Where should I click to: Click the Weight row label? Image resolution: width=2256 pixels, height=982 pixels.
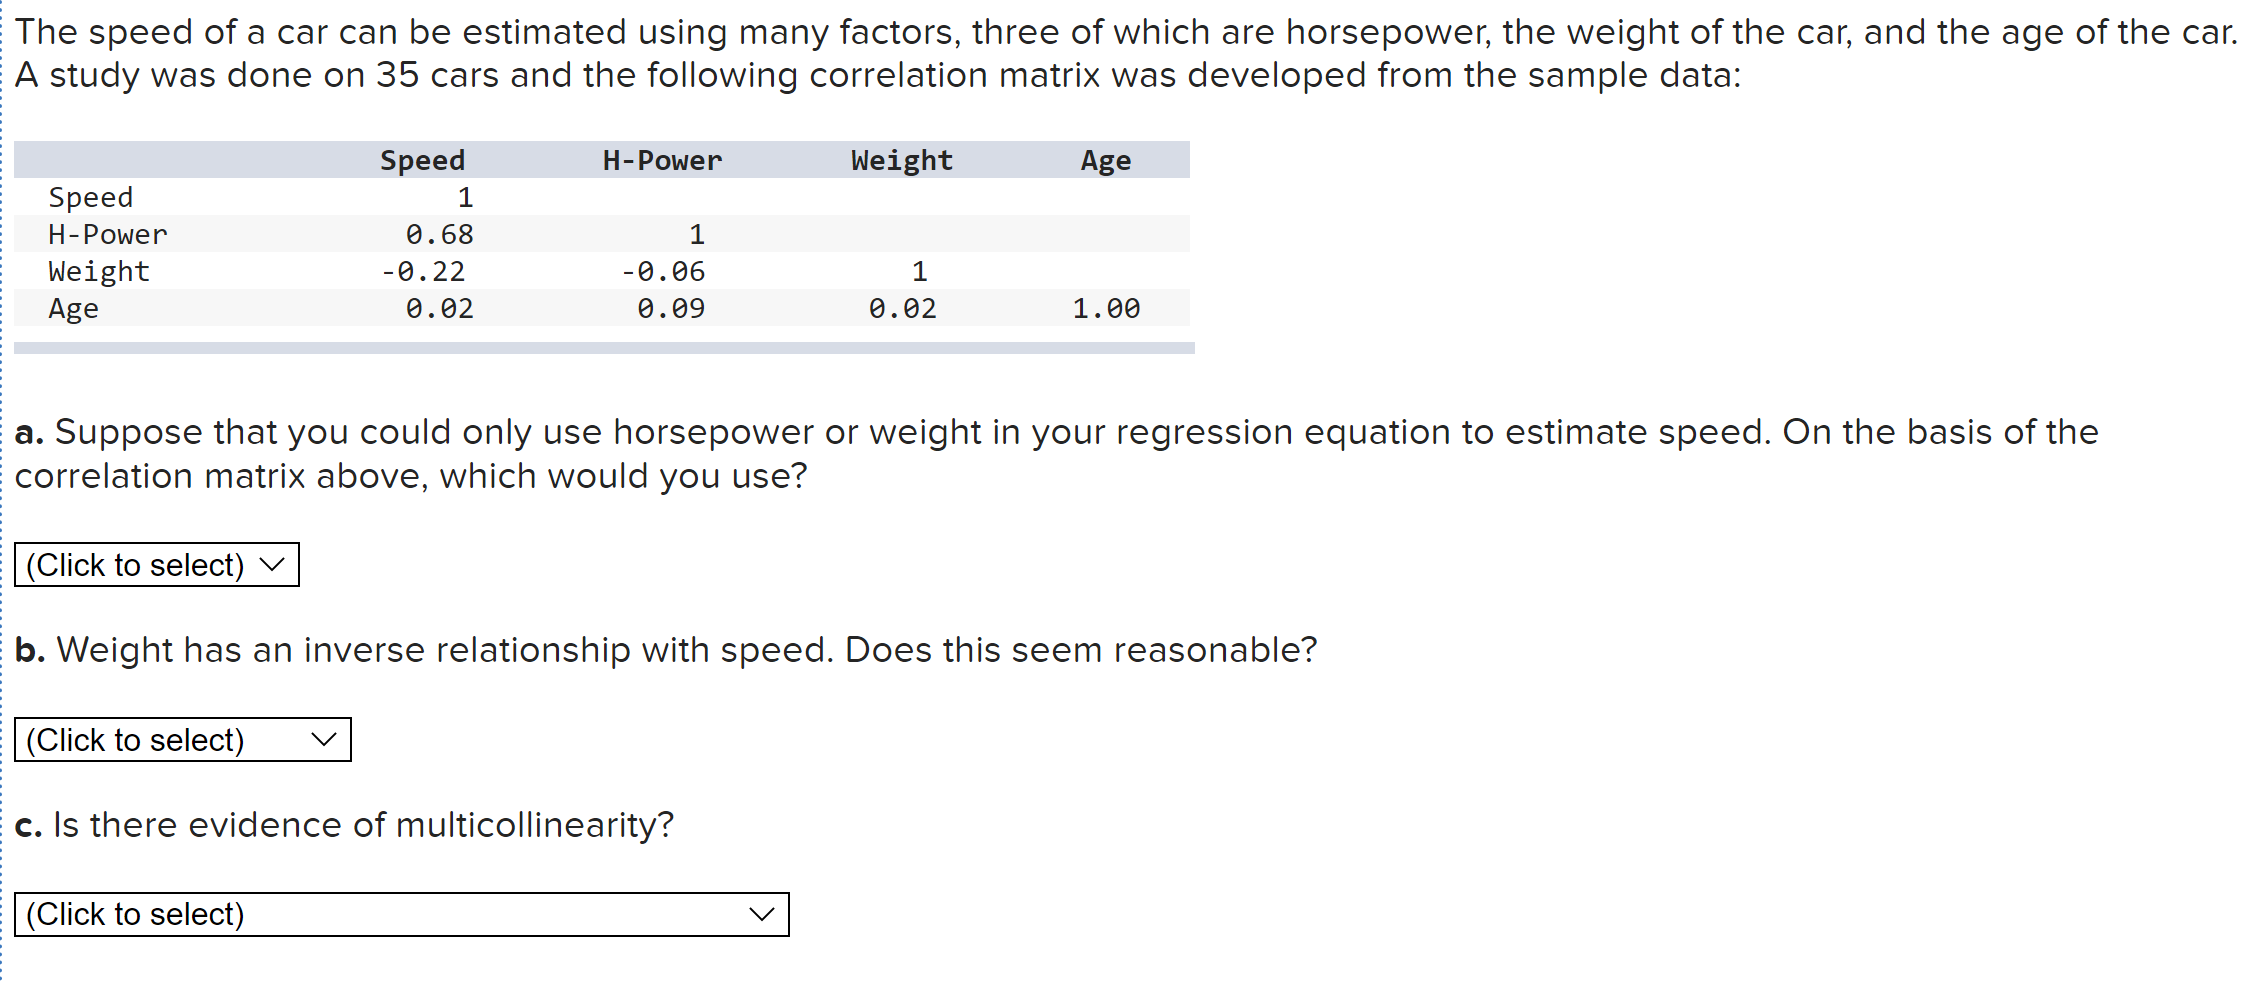coord(98,271)
